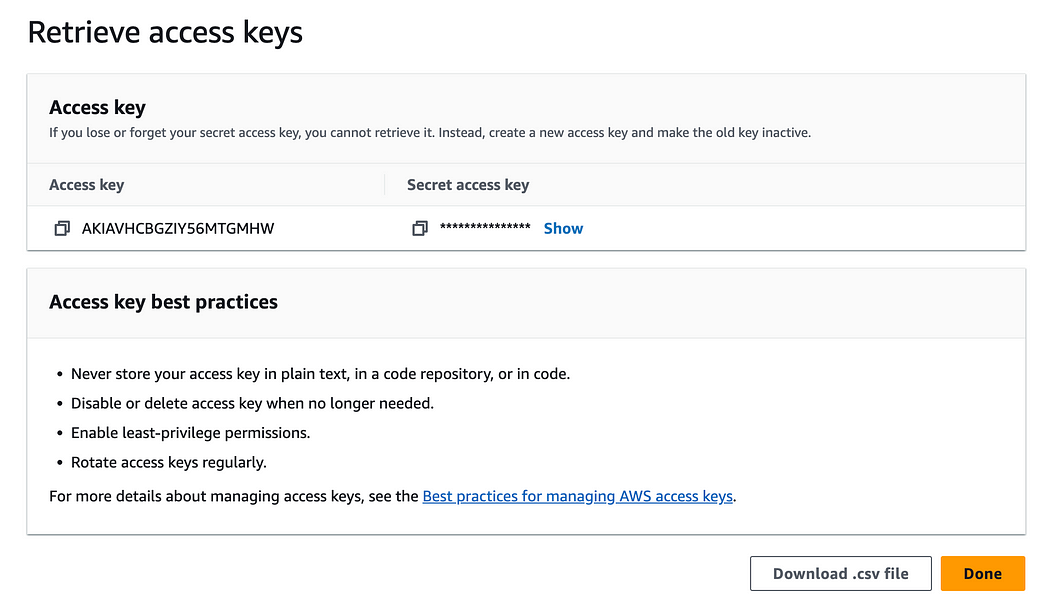Click the Secret access key column header

[468, 185]
